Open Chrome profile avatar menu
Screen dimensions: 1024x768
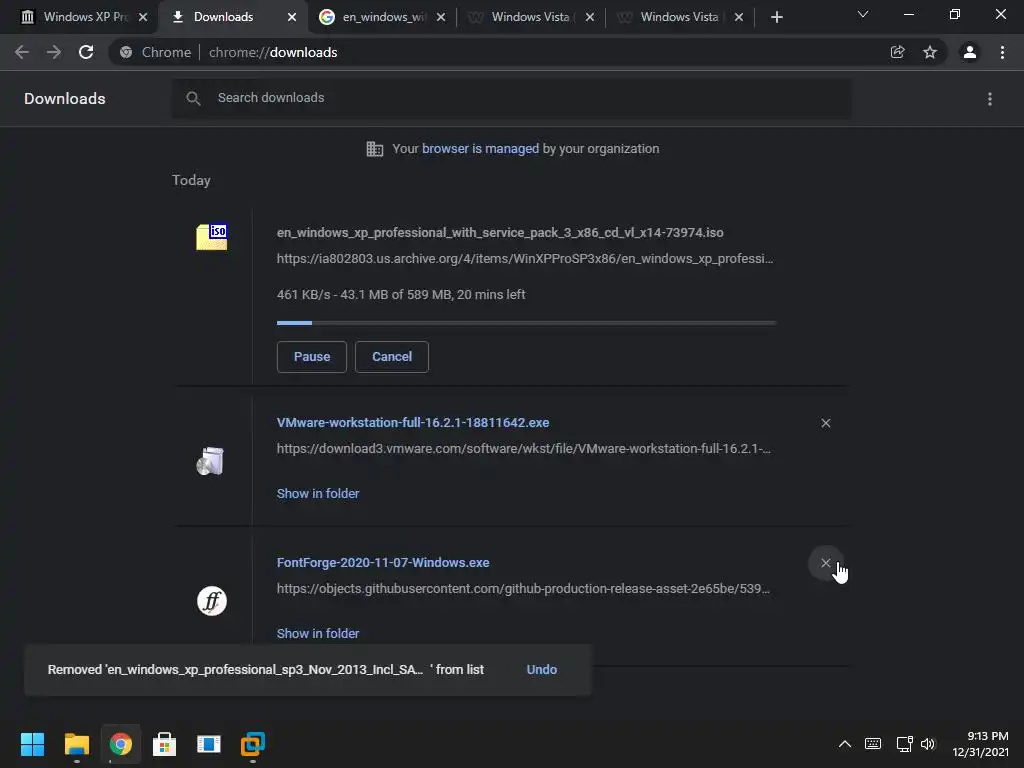click(x=970, y=52)
